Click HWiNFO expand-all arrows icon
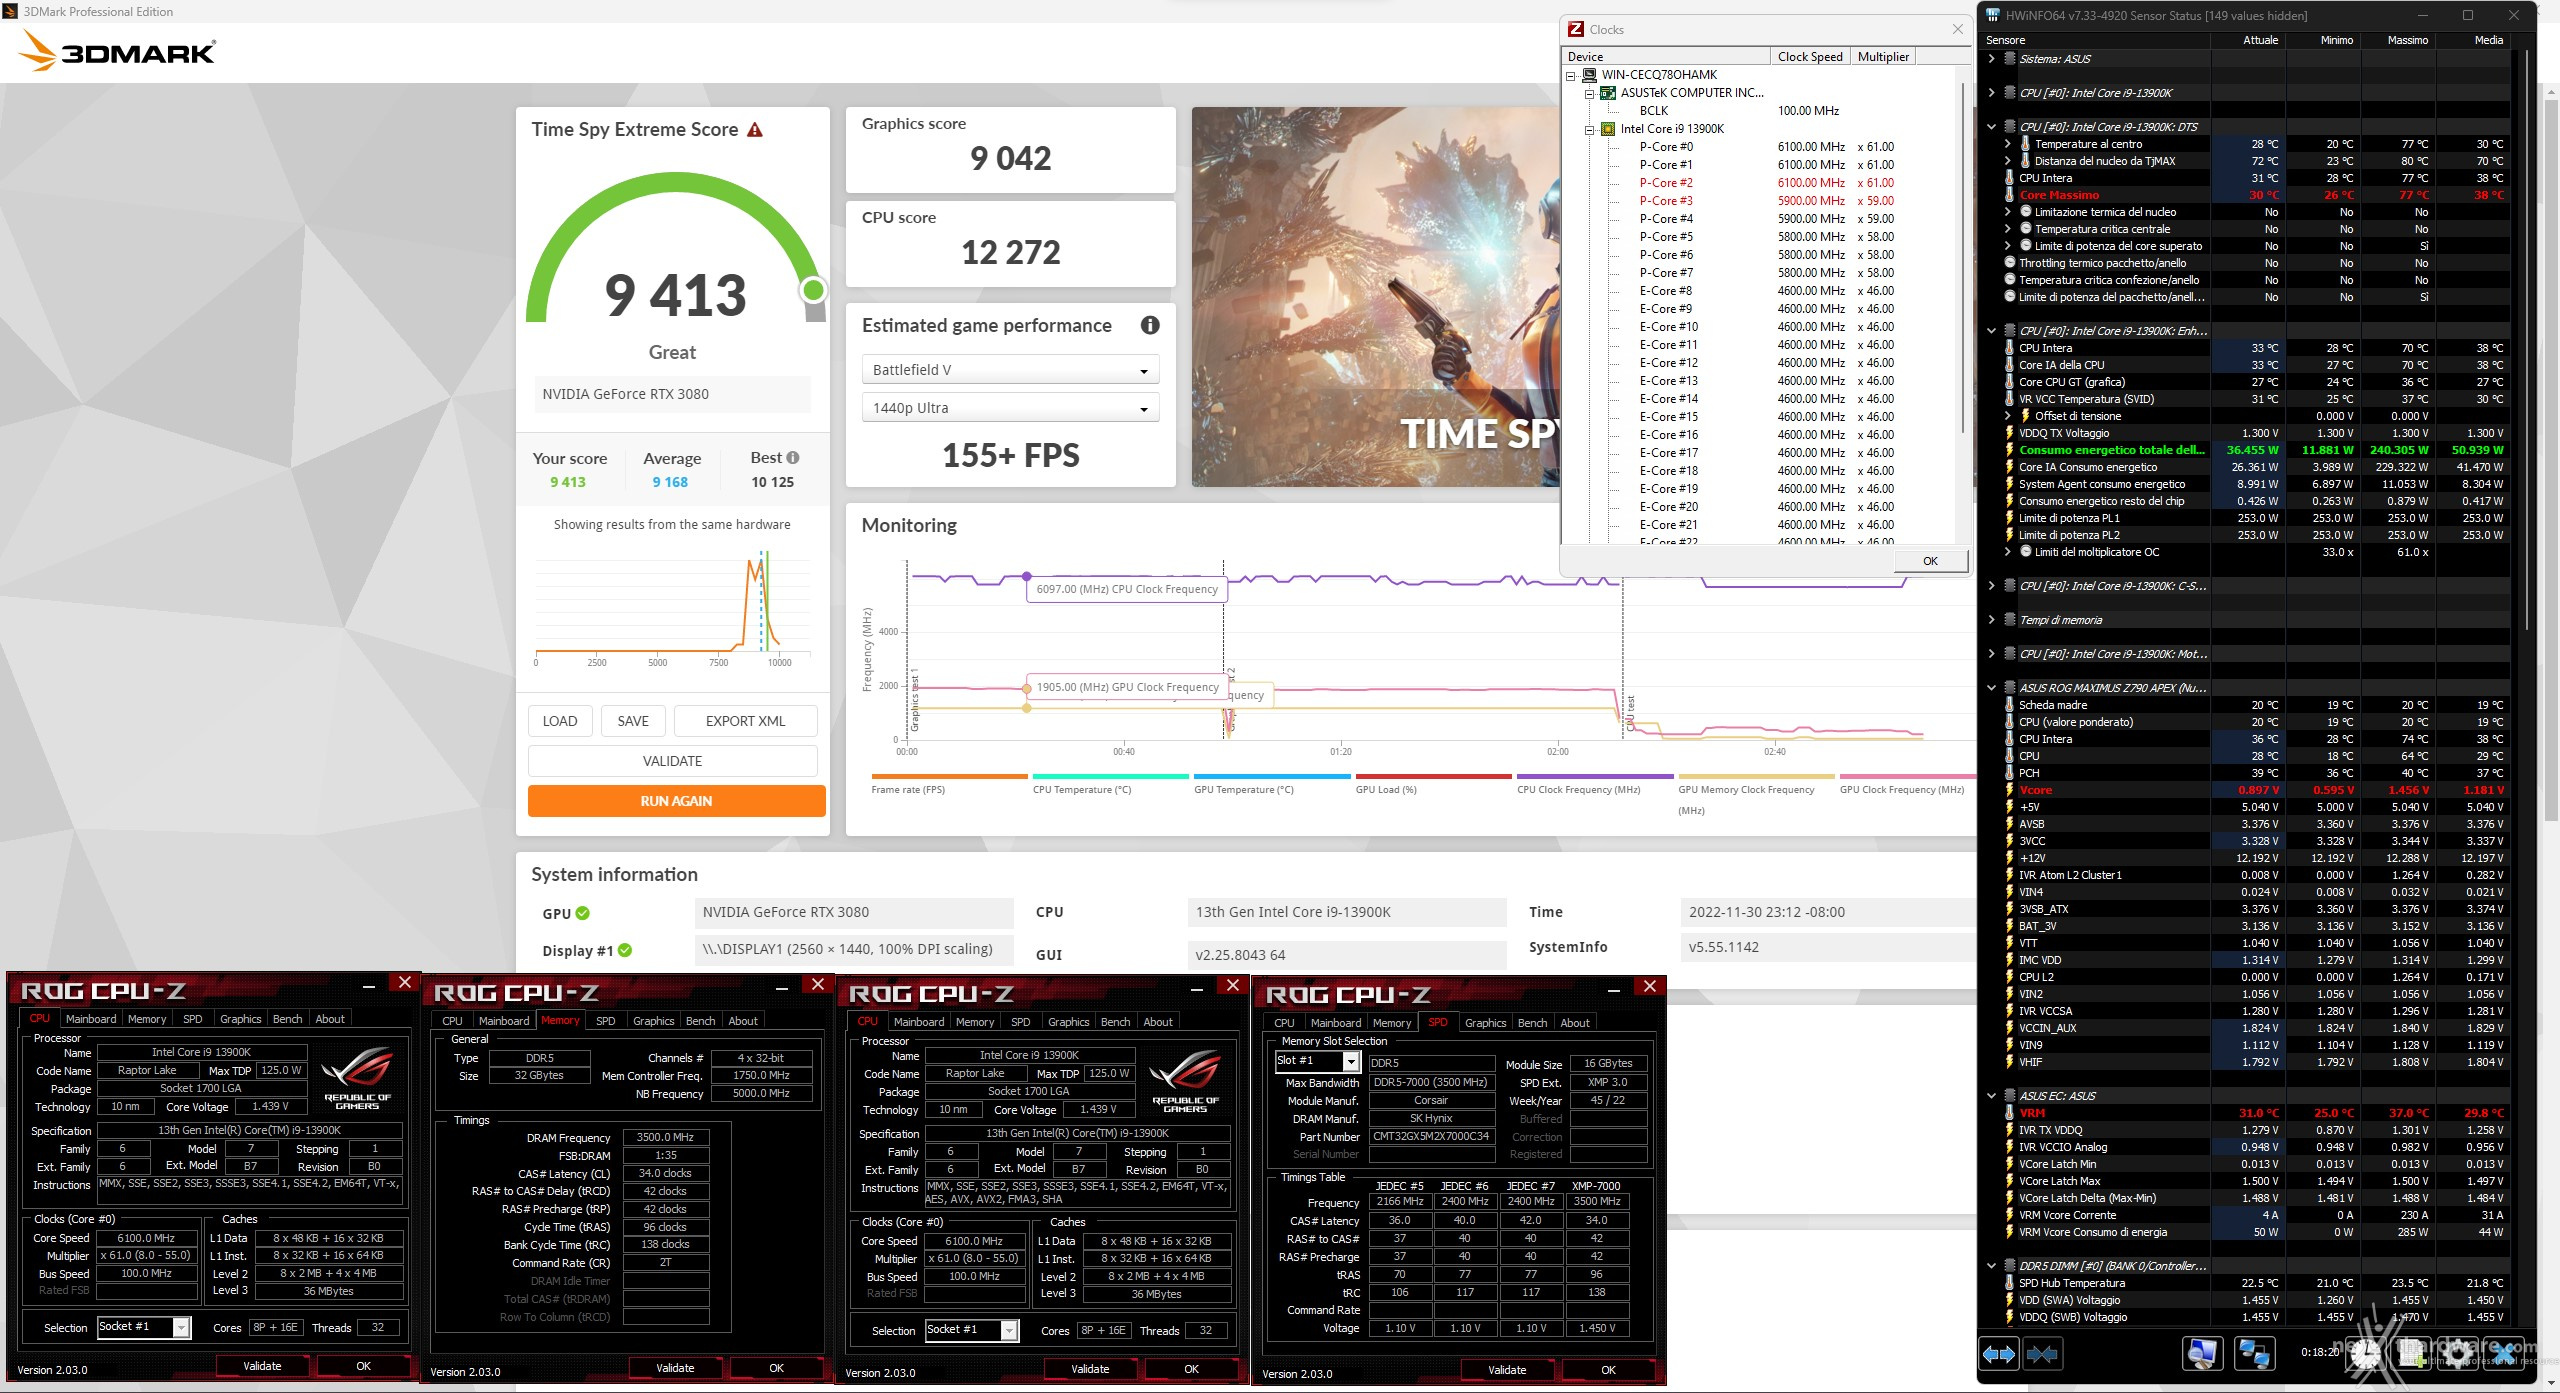The height and width of the screenshot is (1393, 2560). 1999,1353
